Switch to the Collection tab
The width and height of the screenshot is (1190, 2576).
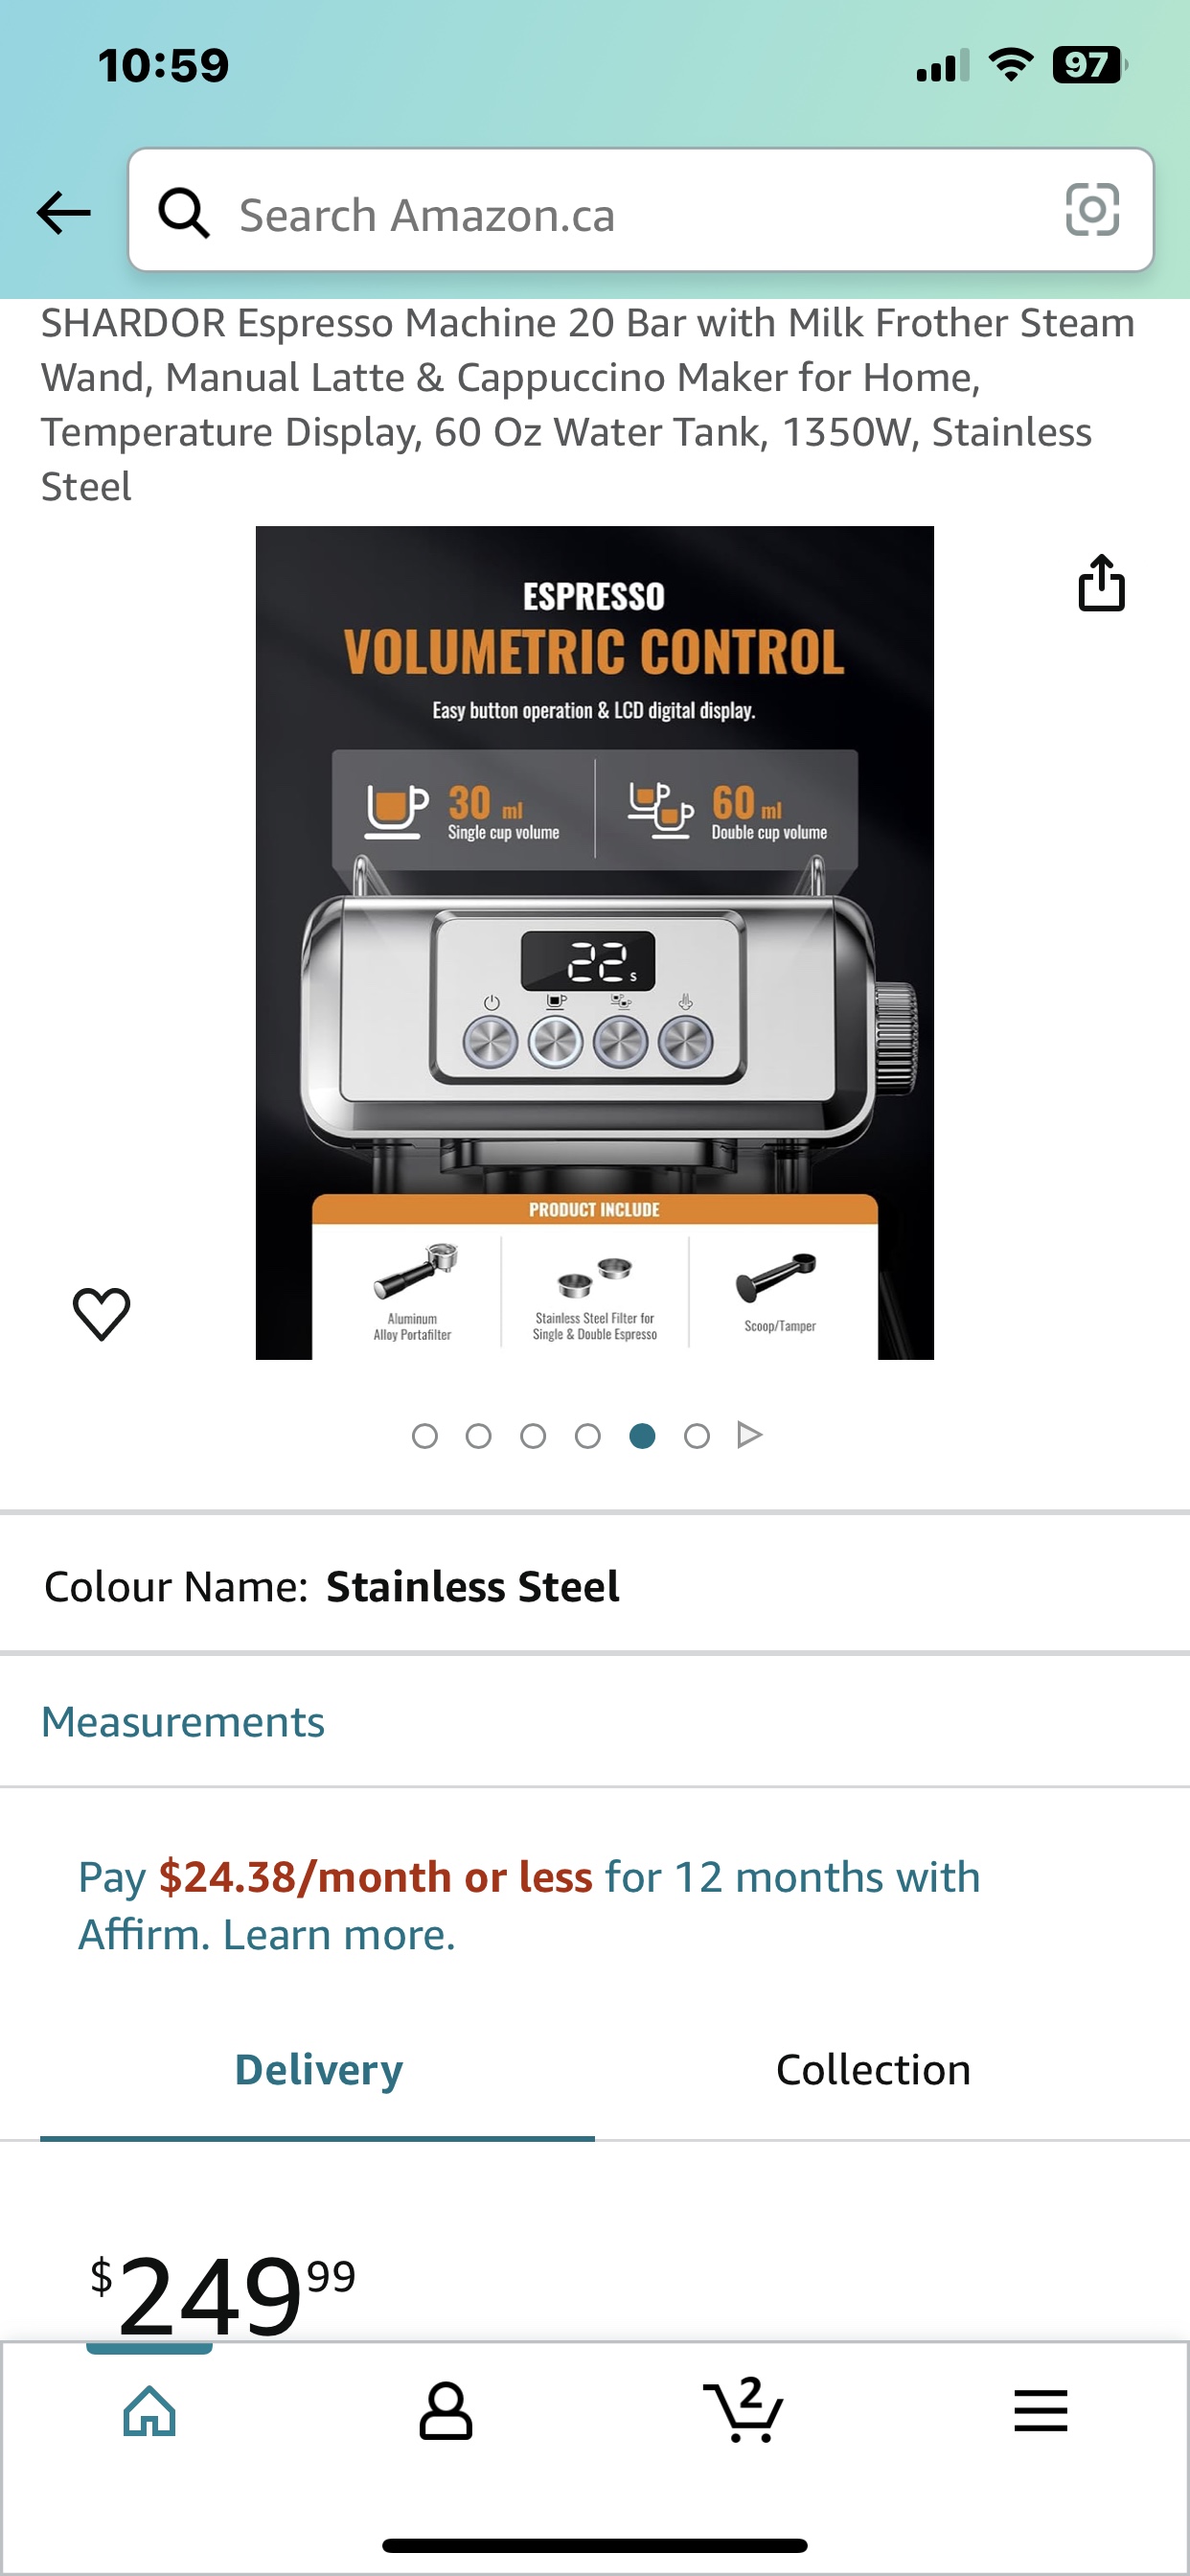(x=874, y=2069)
